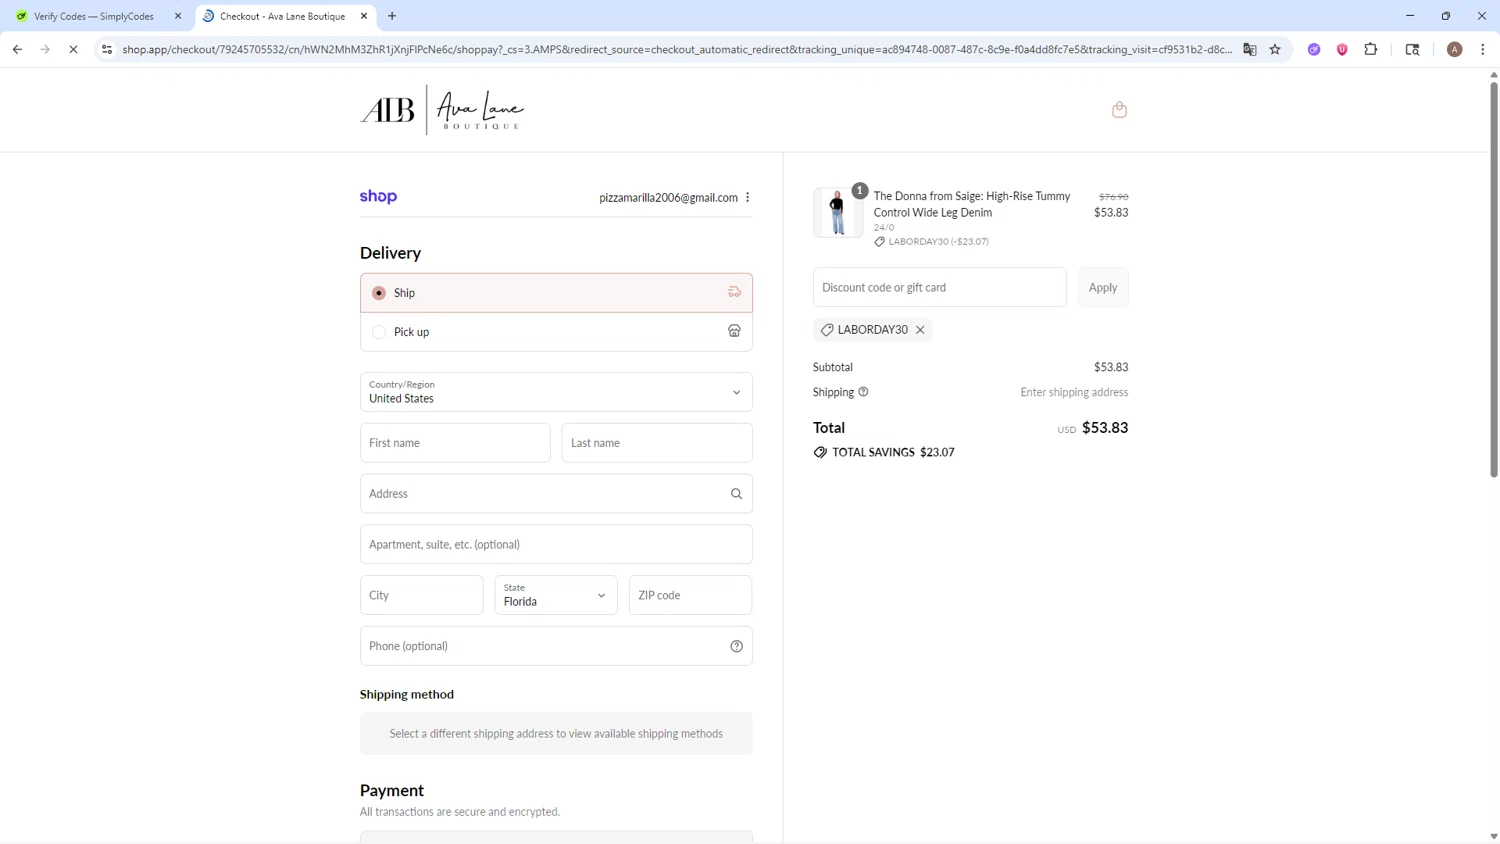Click the address search magnifier icon
Image resolution: width=1500 pixels, height=844 pixels.
(736, 494)
